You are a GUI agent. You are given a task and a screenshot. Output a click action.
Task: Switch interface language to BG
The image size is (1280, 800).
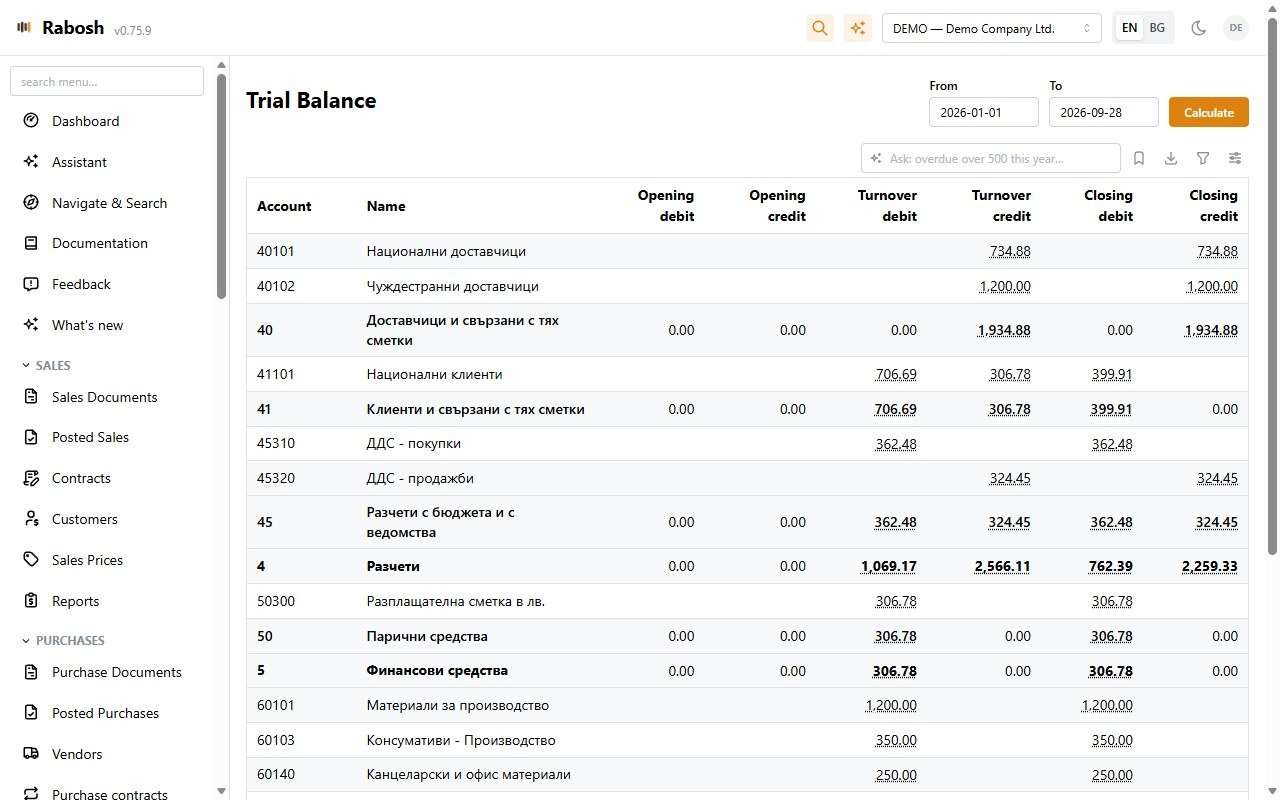tap(1157, 28)
